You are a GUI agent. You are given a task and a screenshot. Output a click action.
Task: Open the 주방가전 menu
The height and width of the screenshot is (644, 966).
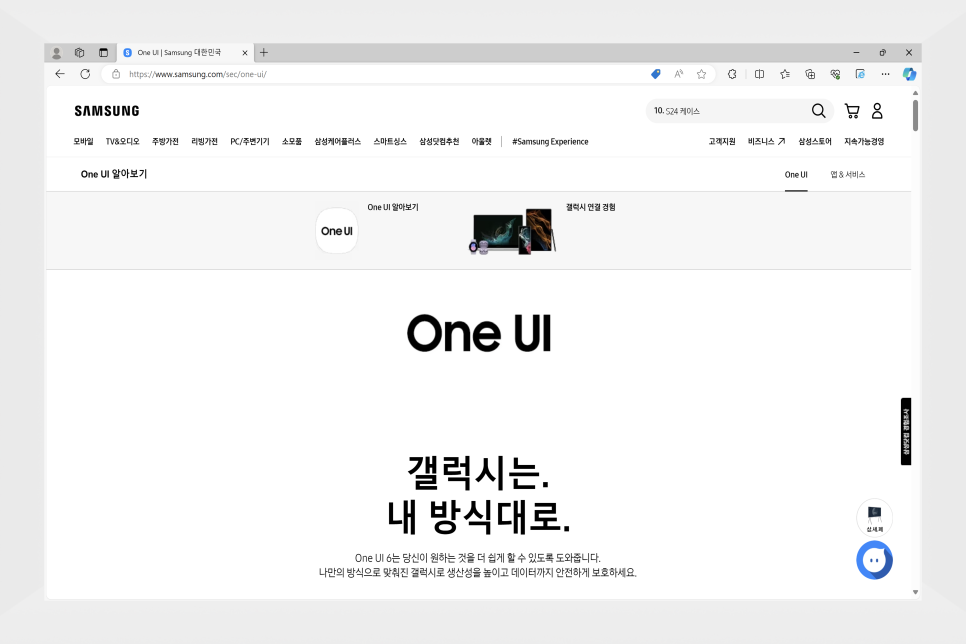pos(165,142)
